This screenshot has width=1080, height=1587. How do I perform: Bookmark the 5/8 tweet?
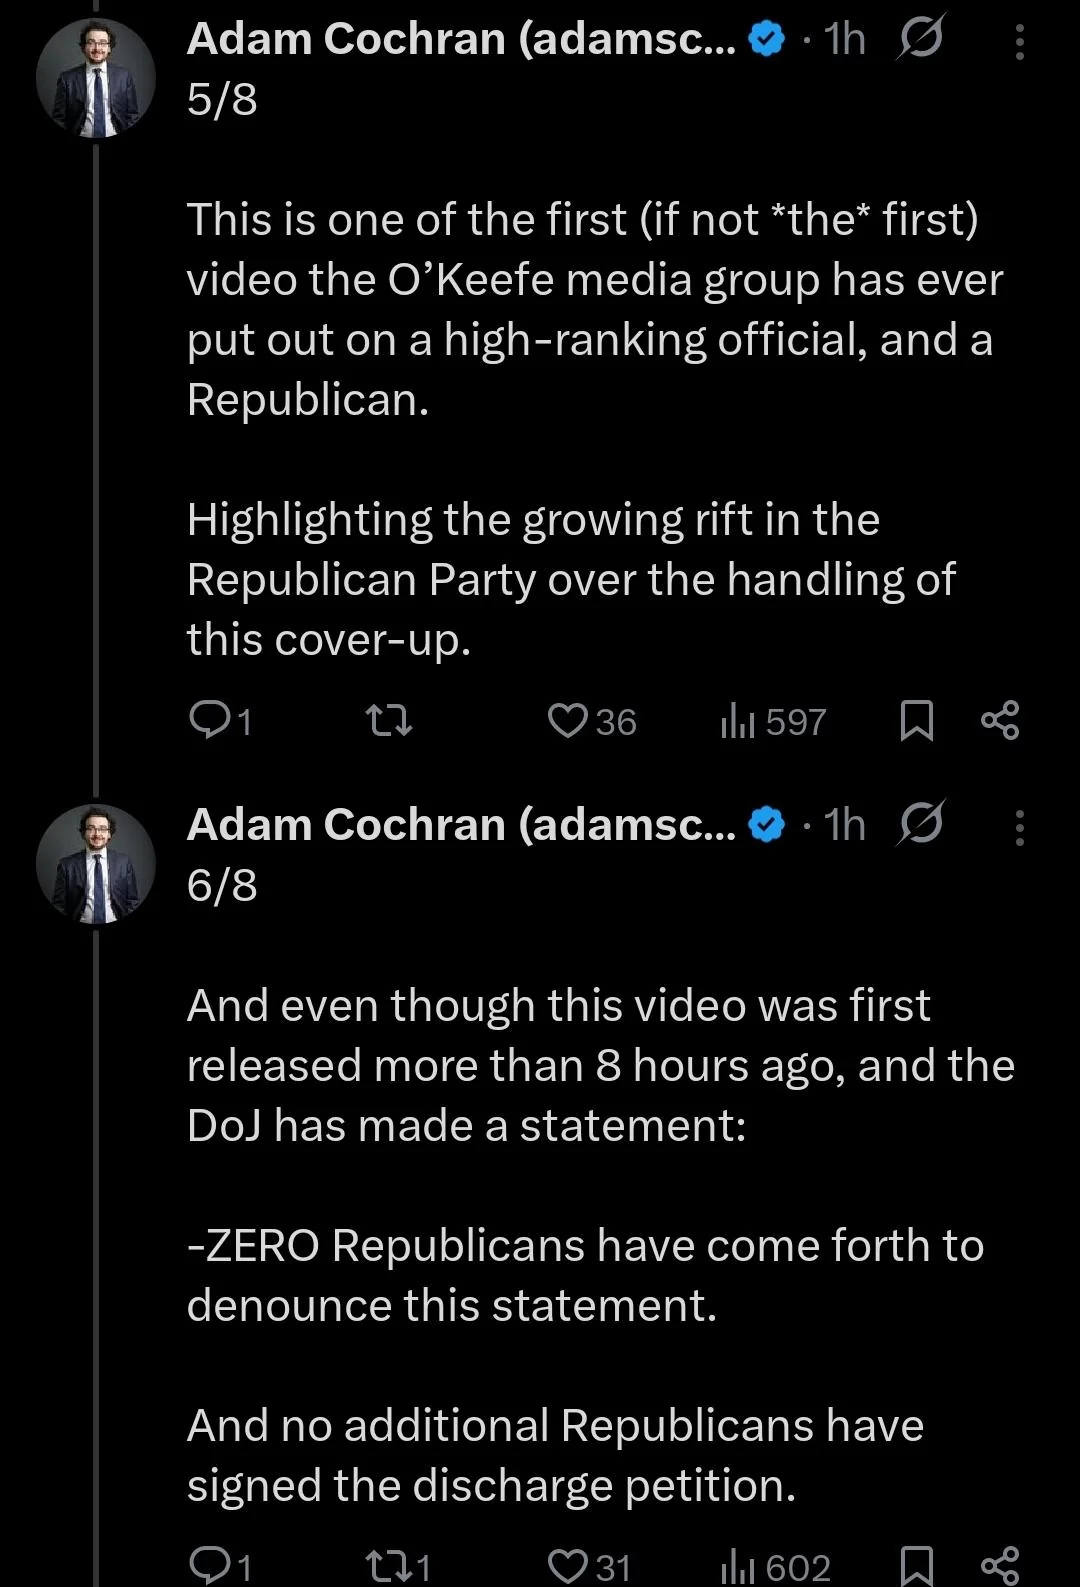coord(916,720)
